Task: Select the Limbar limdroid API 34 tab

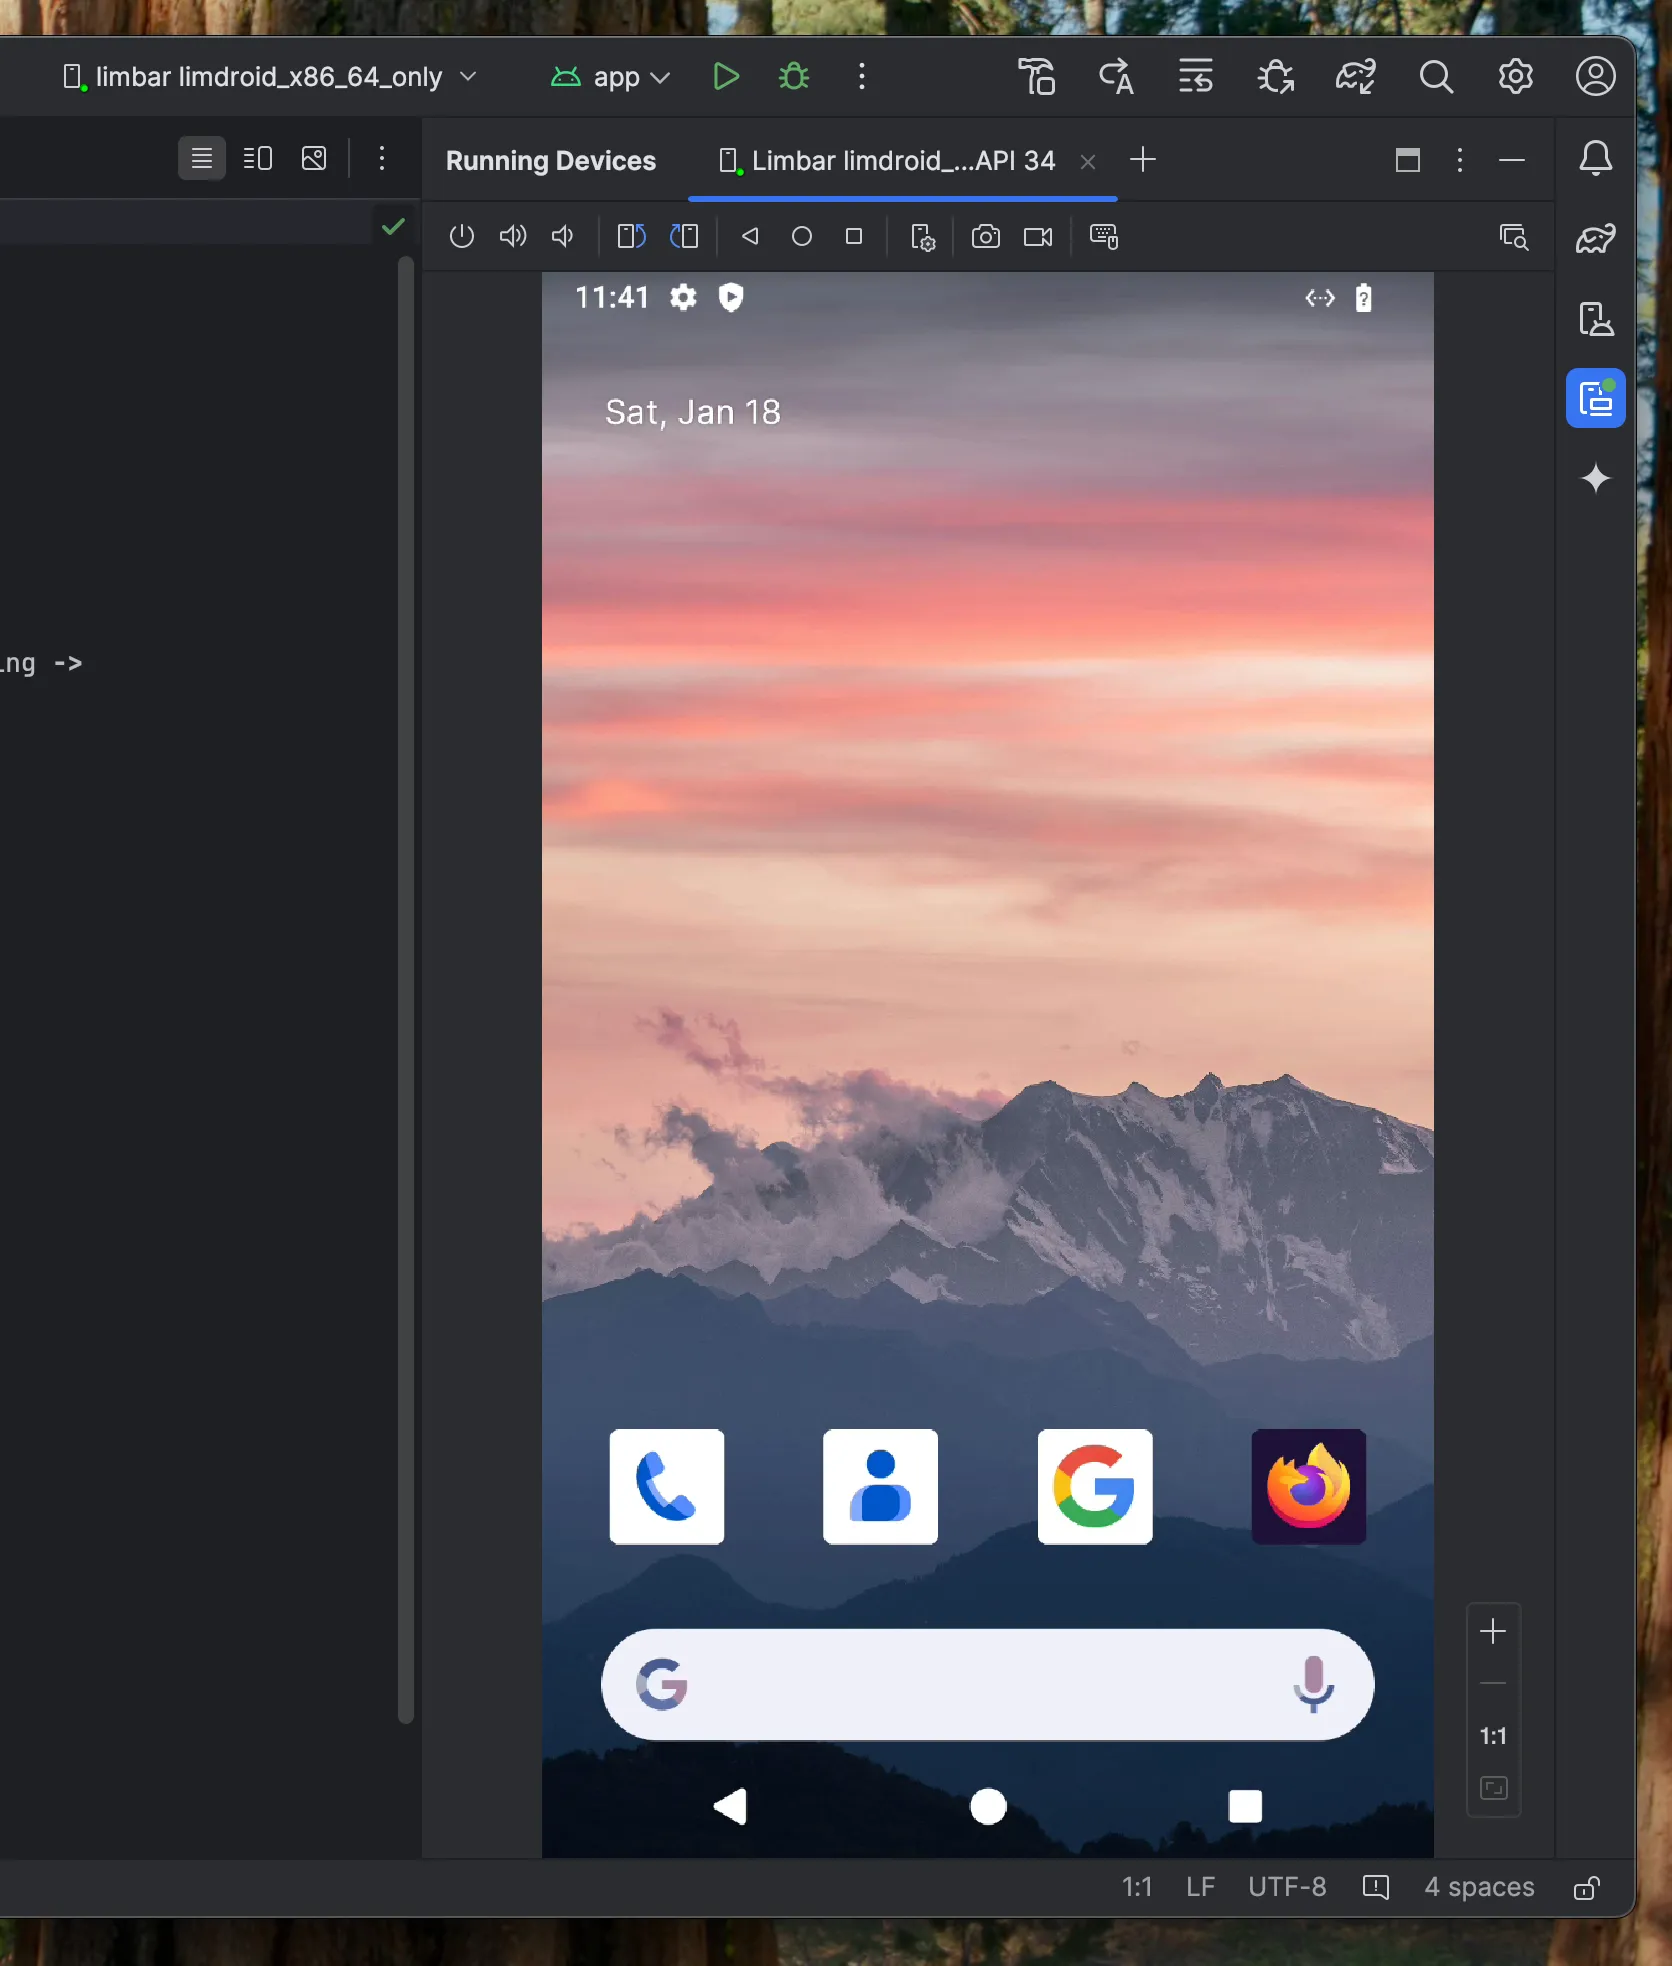Action: (890, 160)
